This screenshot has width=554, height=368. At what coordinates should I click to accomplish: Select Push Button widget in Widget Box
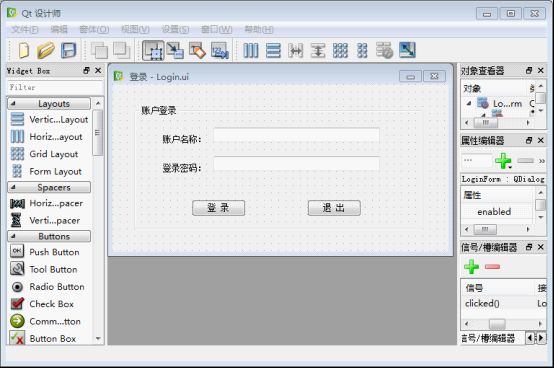[x=49, y=252]
